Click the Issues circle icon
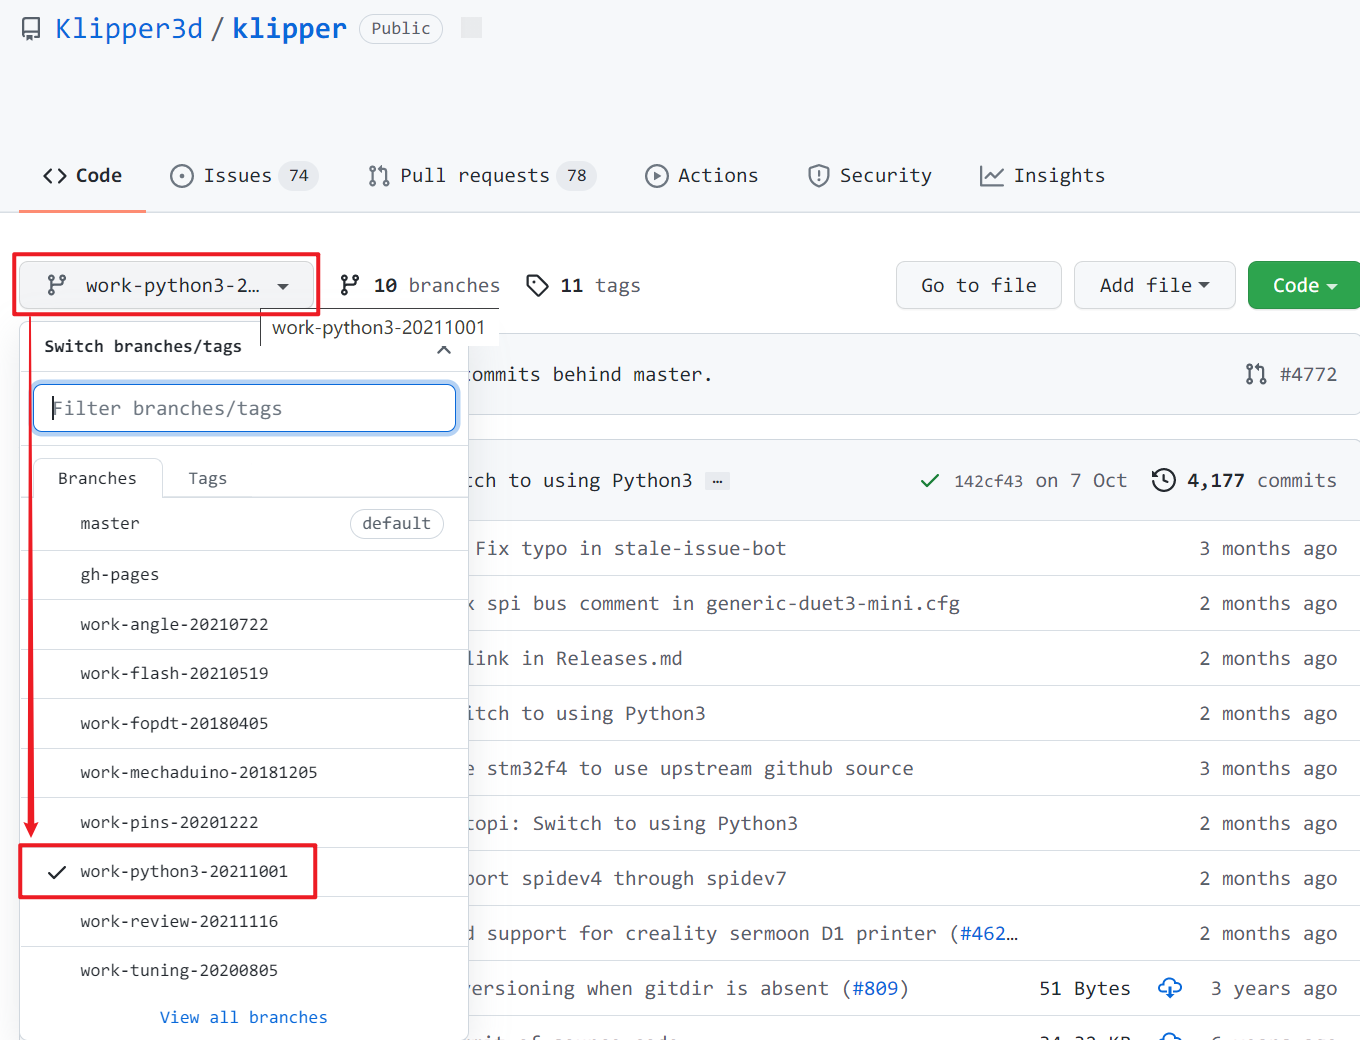1360x1040 pixels. [x=182, y=176]
